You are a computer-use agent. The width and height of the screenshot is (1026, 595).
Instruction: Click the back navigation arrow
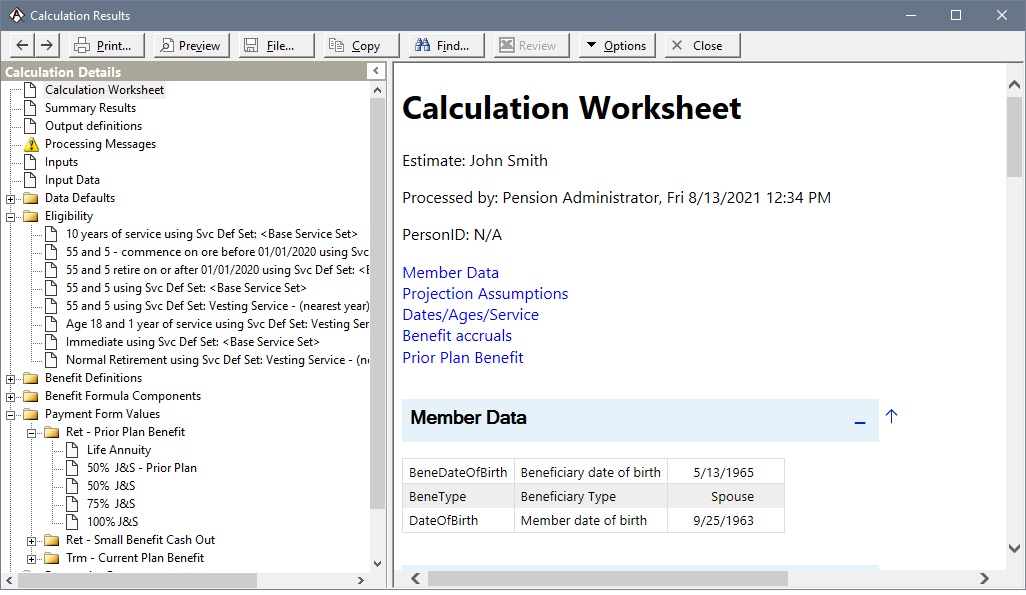click(x=22, y=45)
